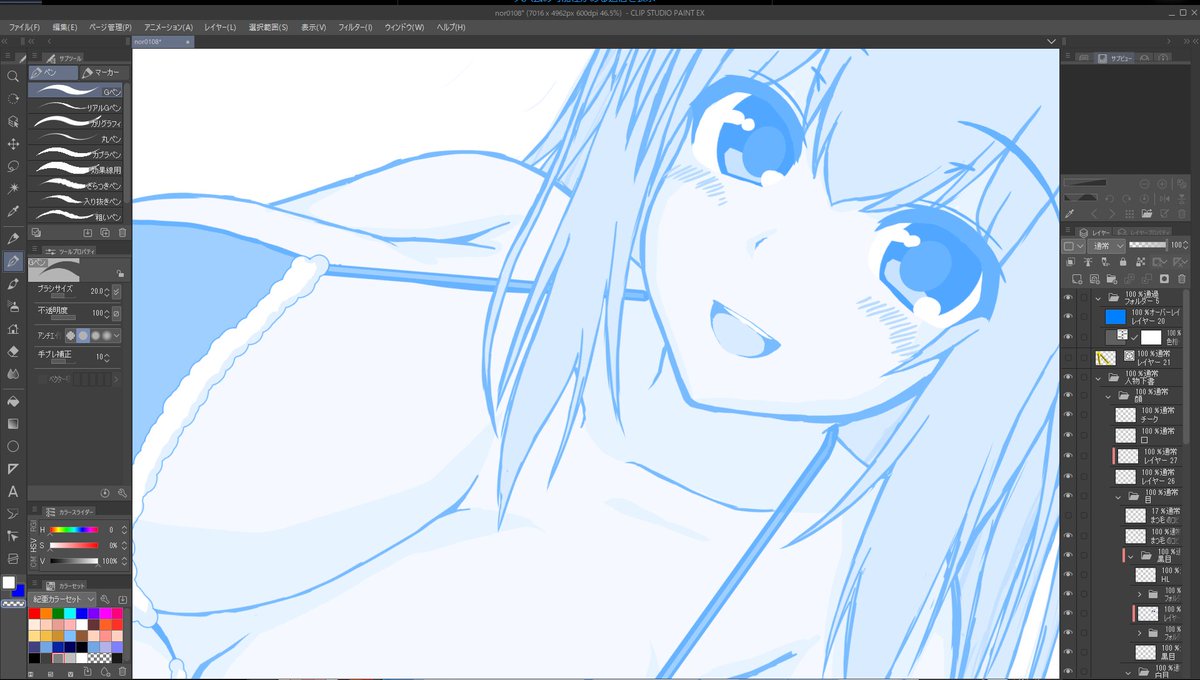
Task: Click the Value brightness slider bar
Action: 74,561
